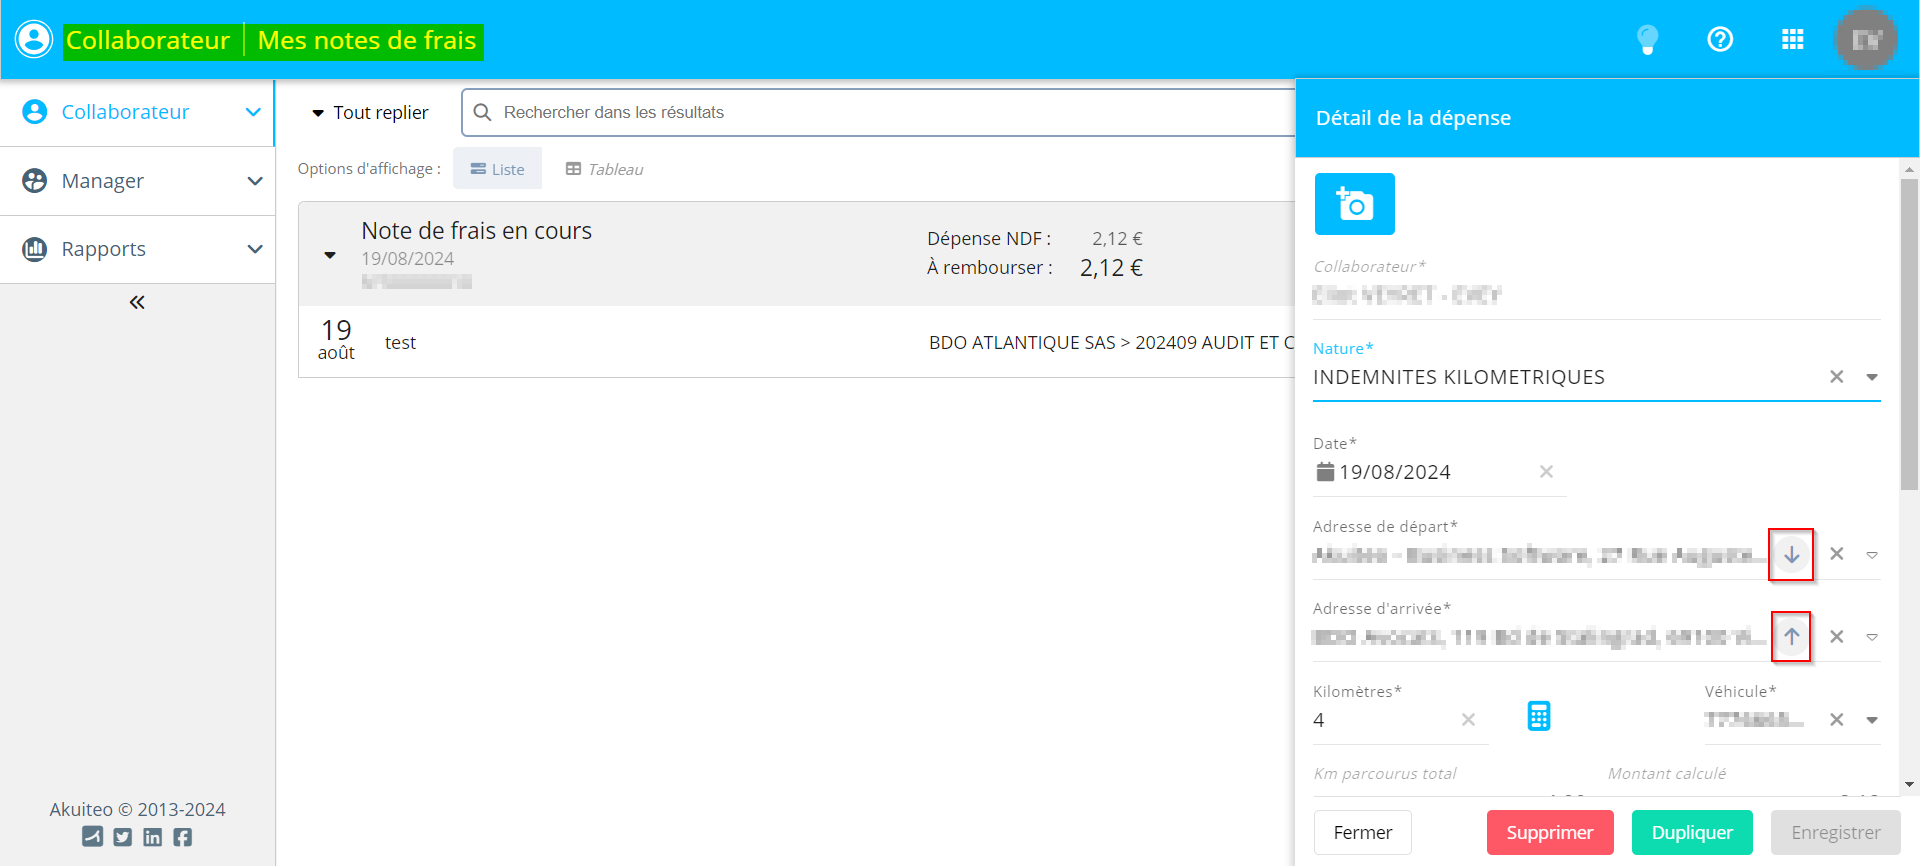Image resolution: width=1920 pixels, height=866 pixels.
Task: Switch display to Liste view
Action: tap(497, 169)
